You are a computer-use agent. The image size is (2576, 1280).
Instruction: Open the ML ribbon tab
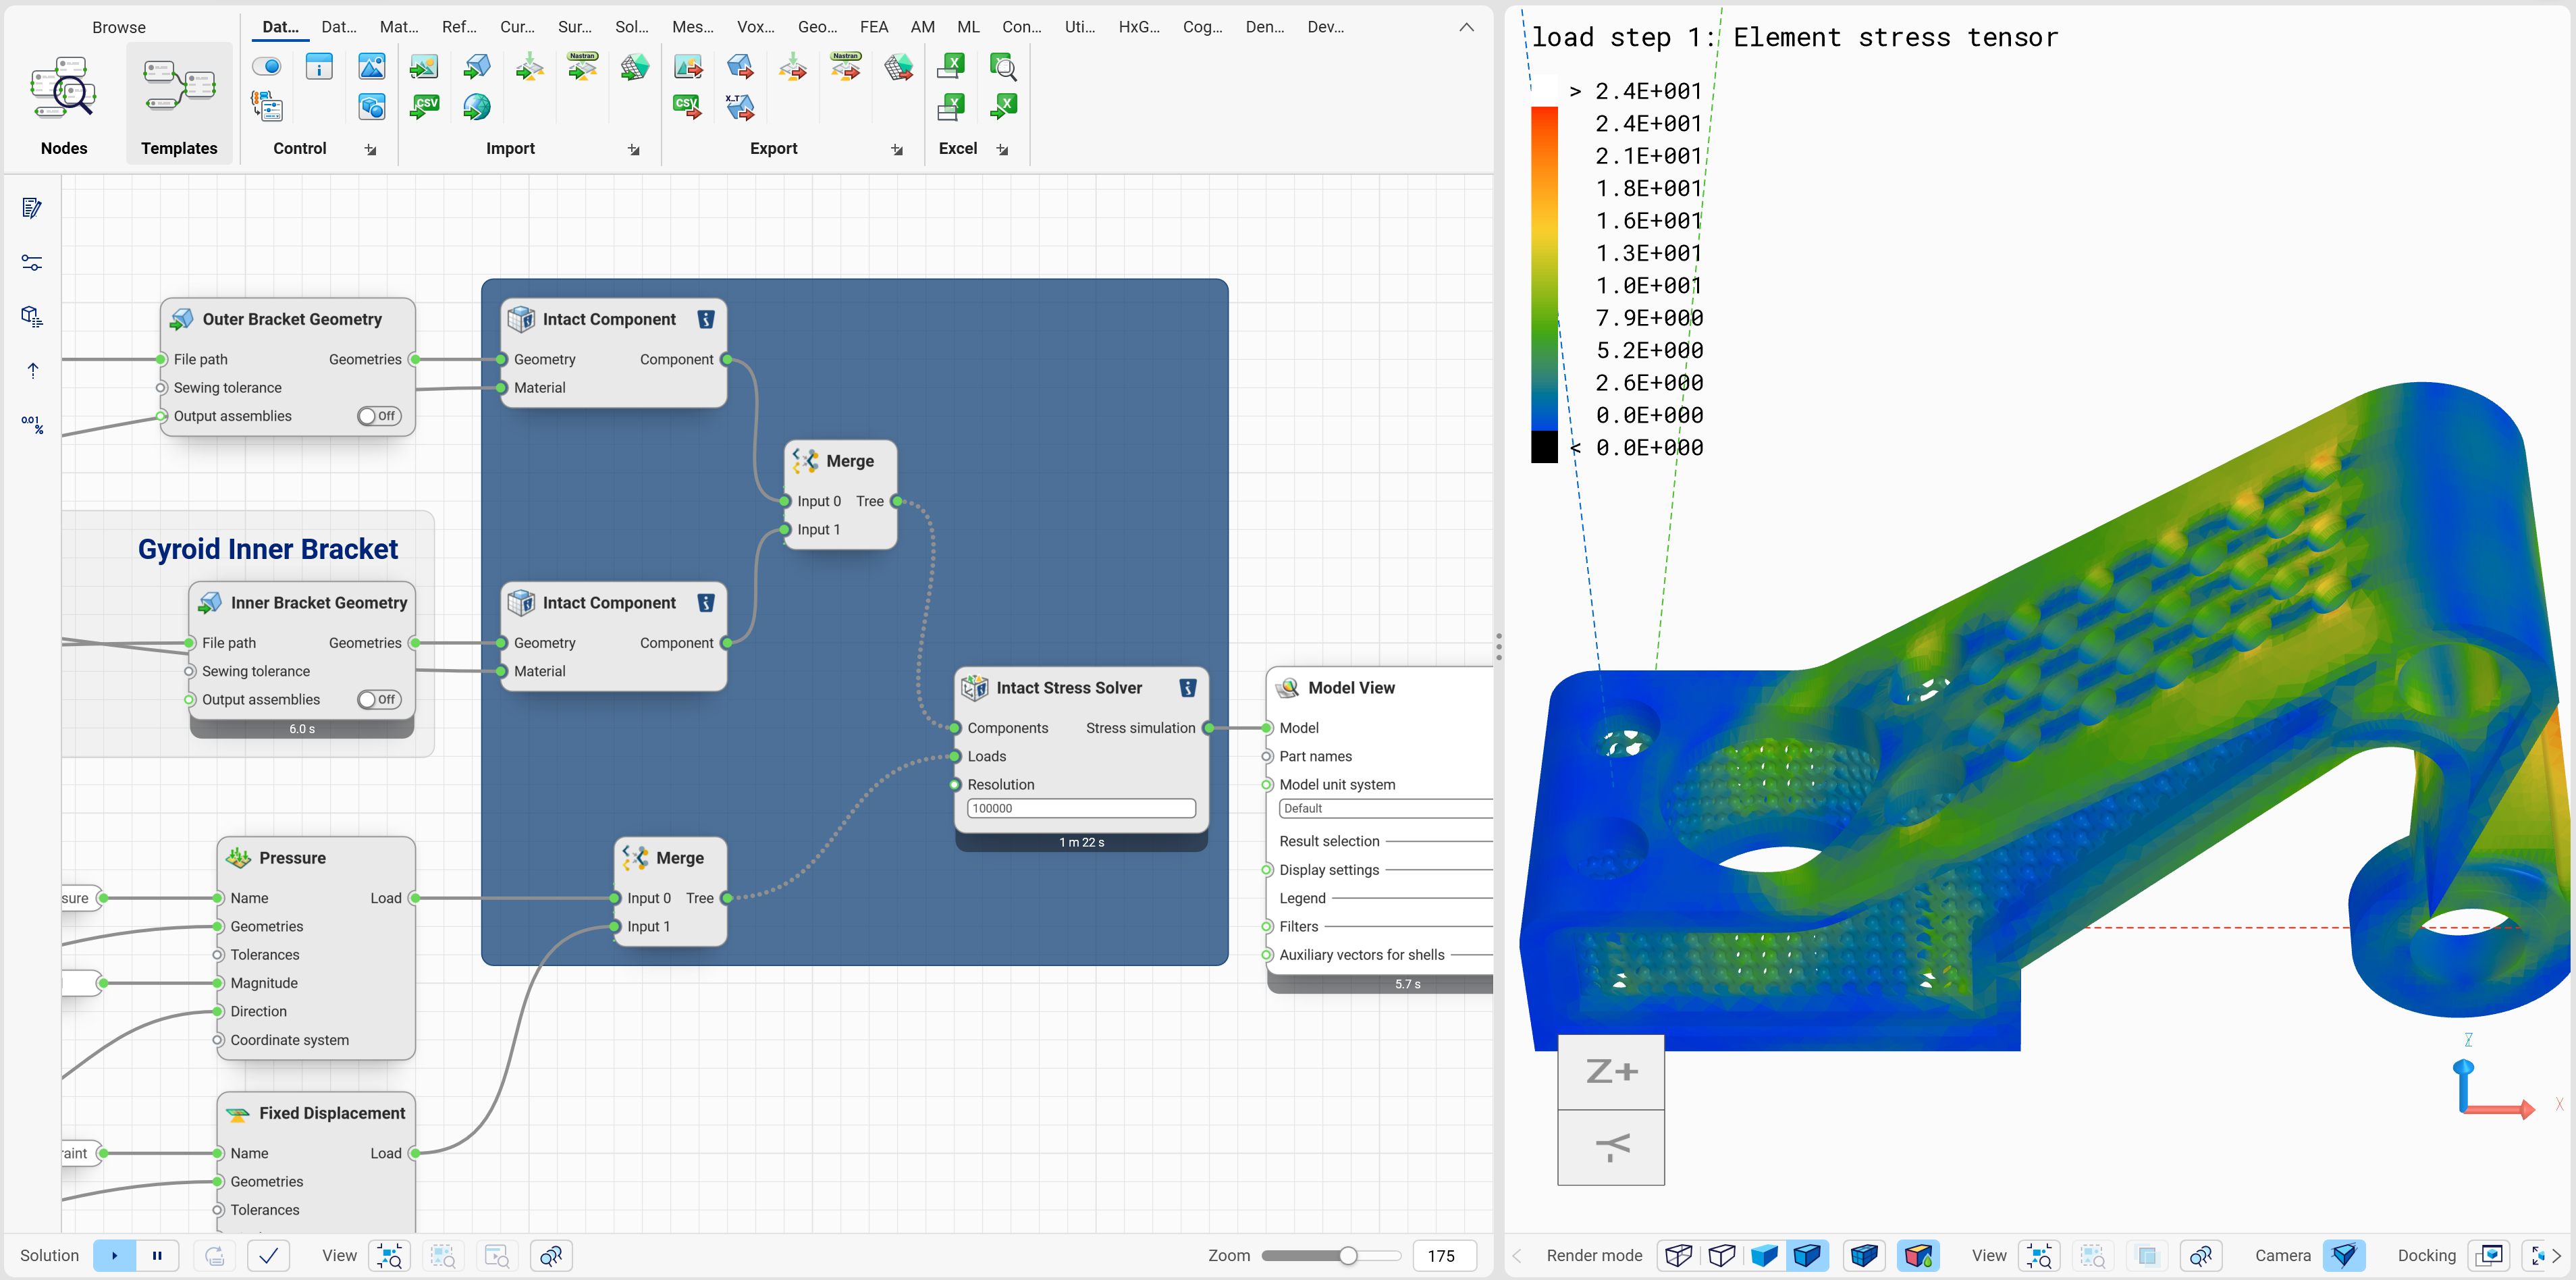[967, 27]
